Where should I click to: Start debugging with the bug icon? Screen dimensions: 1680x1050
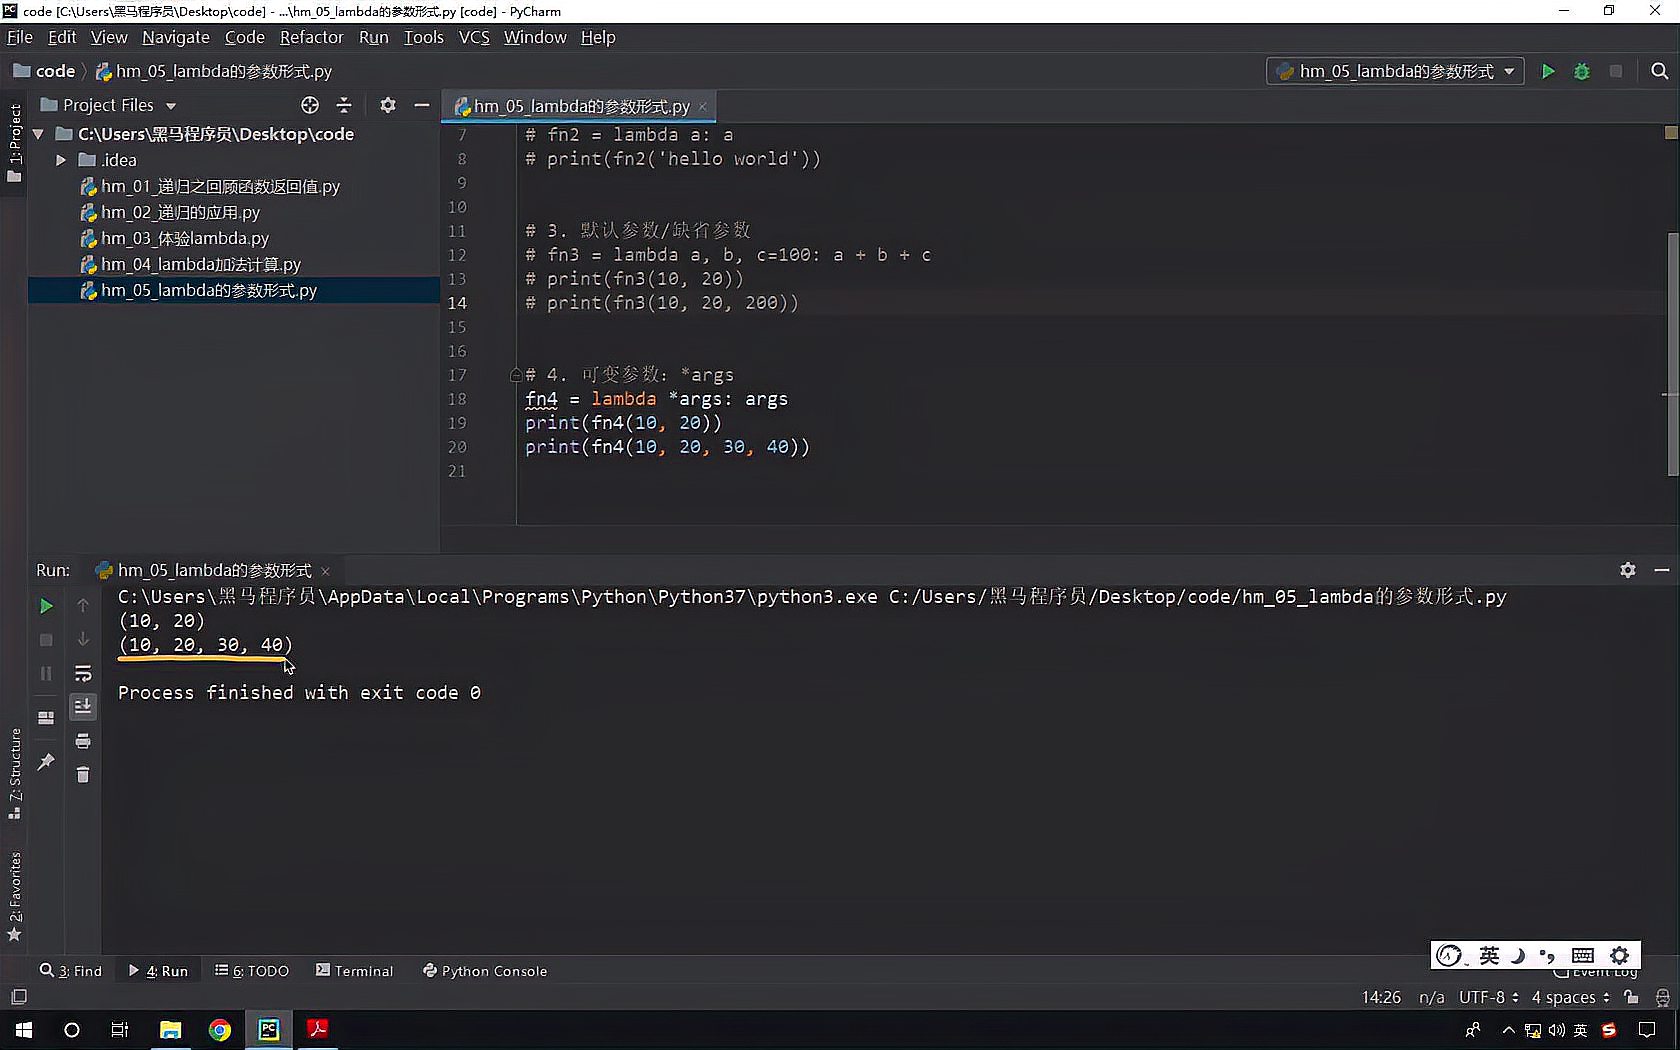(1581, 71)
